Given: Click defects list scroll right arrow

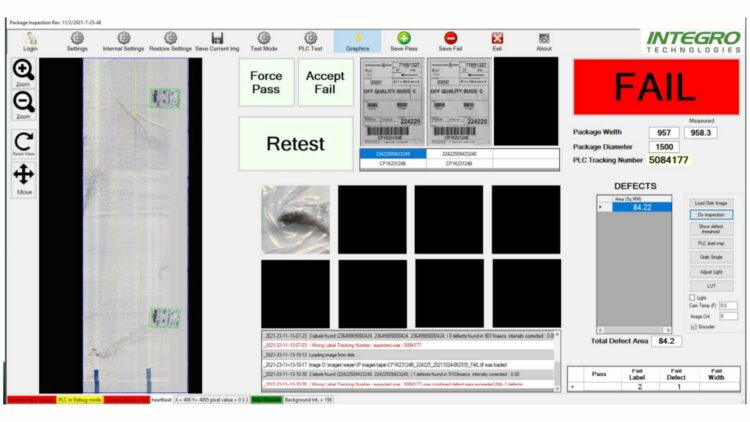Looking at the screenshot, I should click(x=668, y=330).
